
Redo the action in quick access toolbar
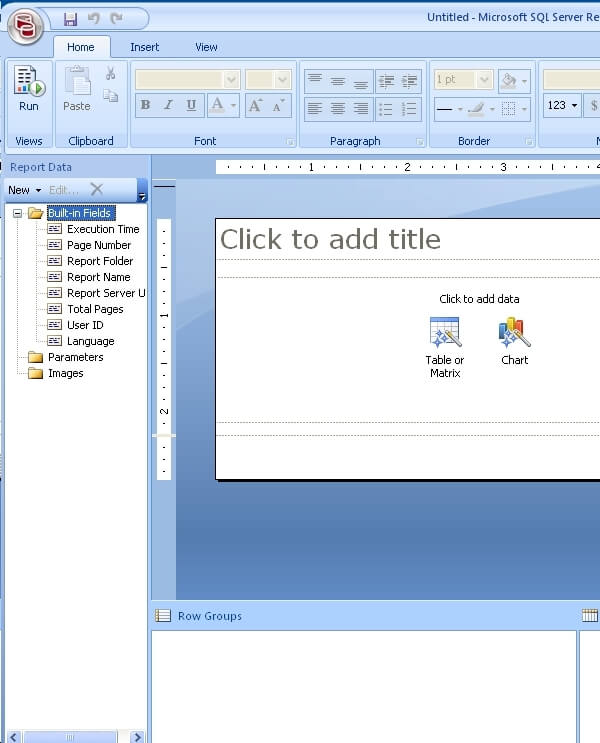pos(117,18)
